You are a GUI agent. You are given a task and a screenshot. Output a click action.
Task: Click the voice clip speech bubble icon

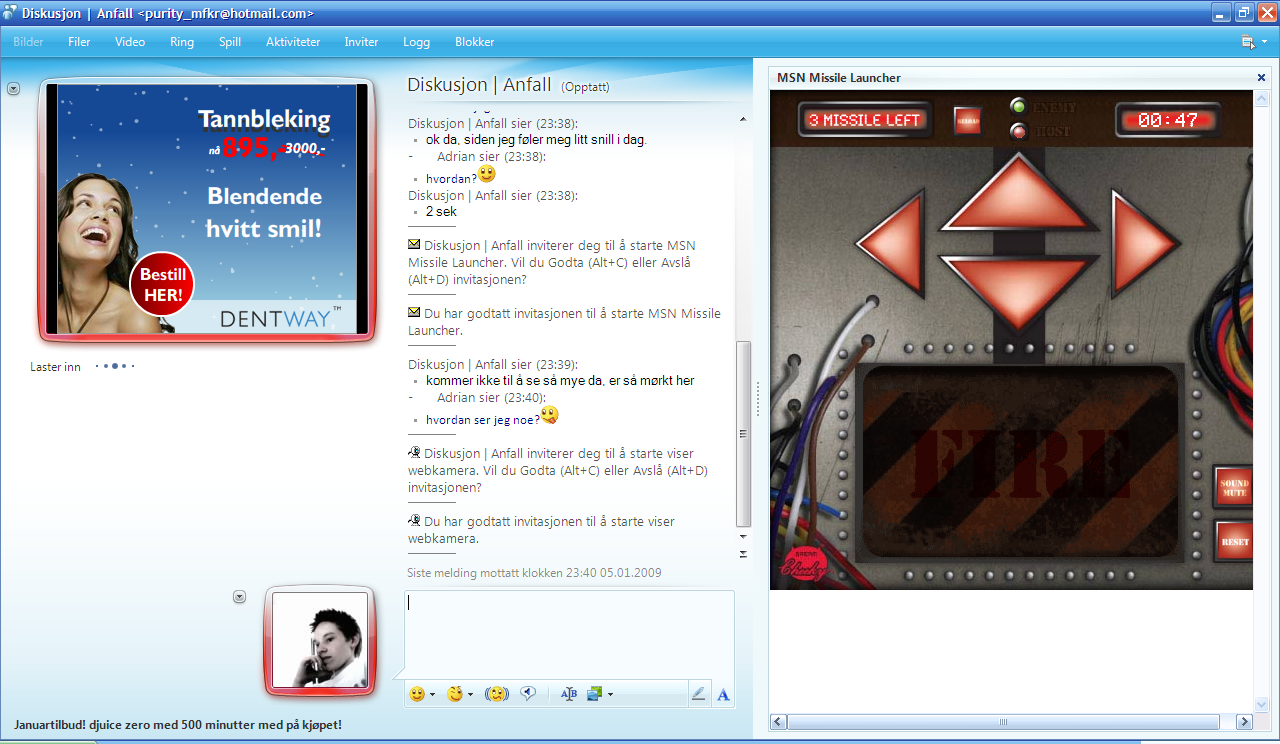pyautogui.click(x=528, y=694)
